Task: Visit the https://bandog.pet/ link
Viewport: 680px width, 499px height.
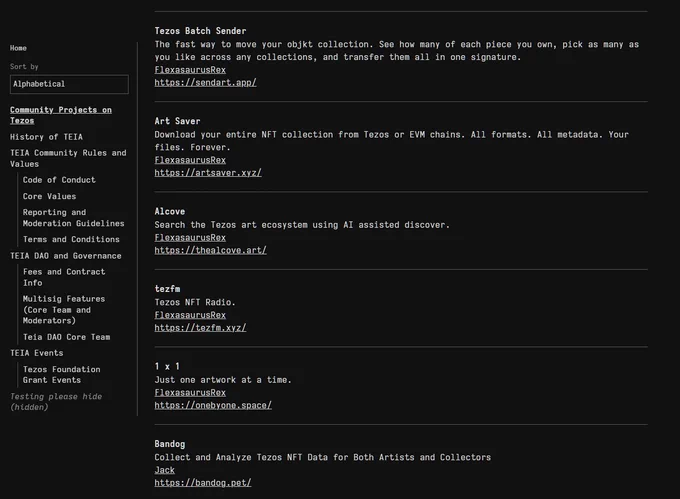Action: 203,483
